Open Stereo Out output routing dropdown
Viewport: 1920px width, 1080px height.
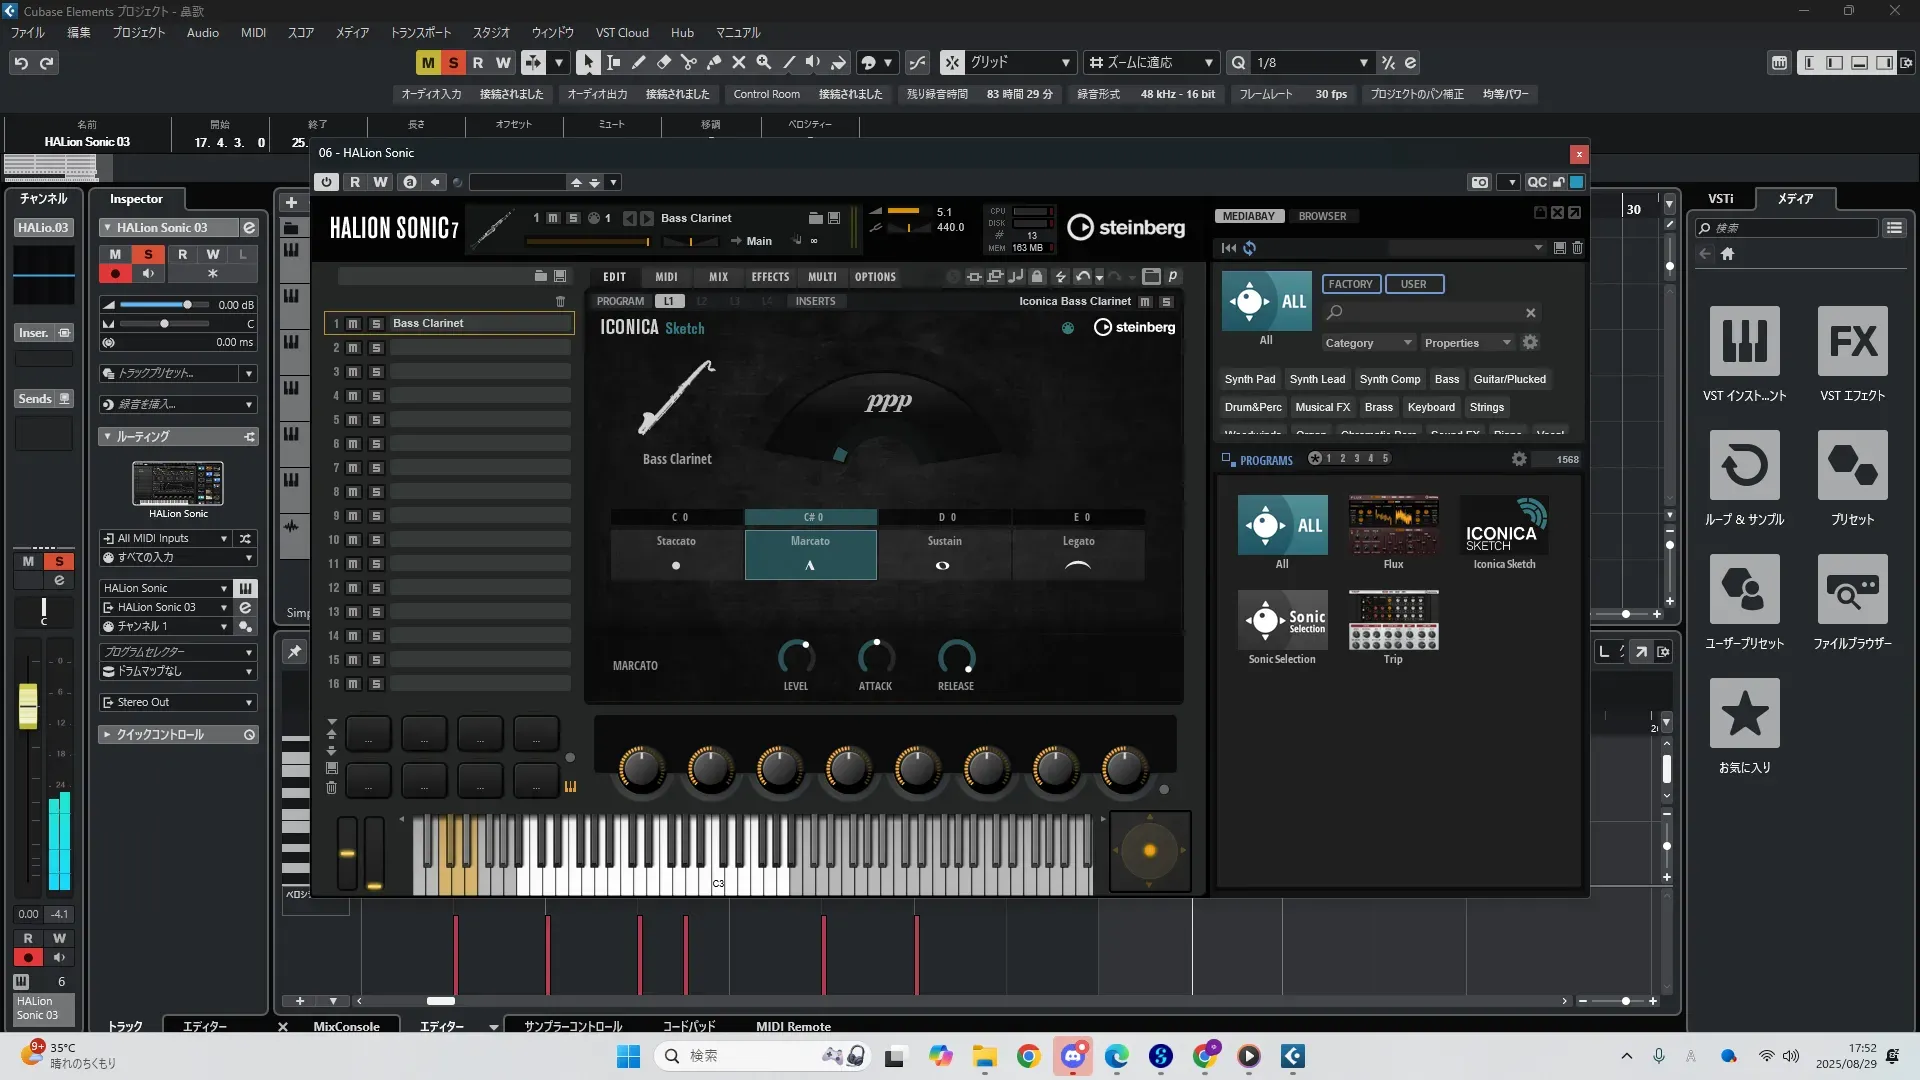pos(179,703)
